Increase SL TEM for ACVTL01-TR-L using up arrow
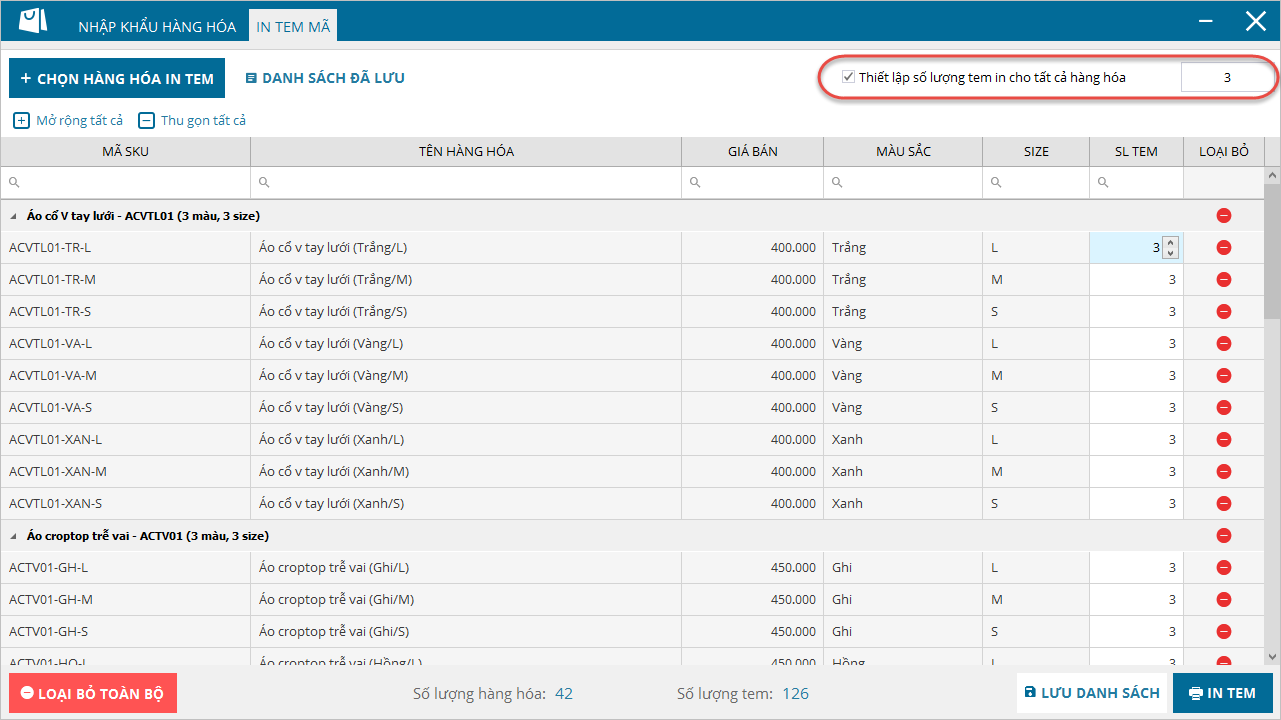This screenshot has height=720, width=1281. 1170,243
